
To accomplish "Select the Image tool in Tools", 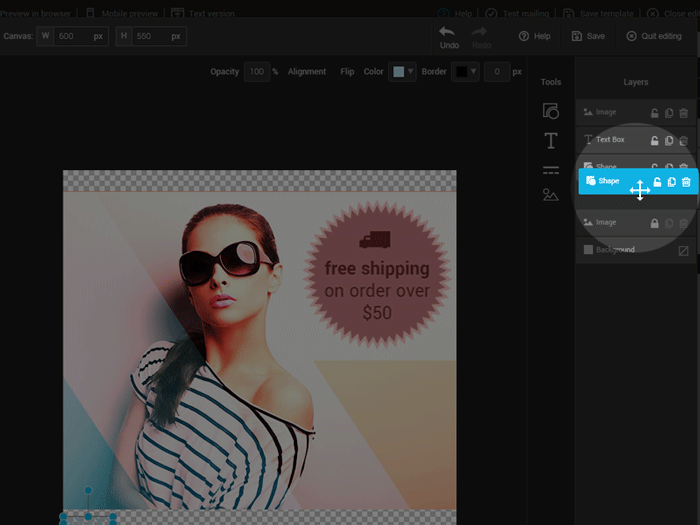I will tap(550, 195).
